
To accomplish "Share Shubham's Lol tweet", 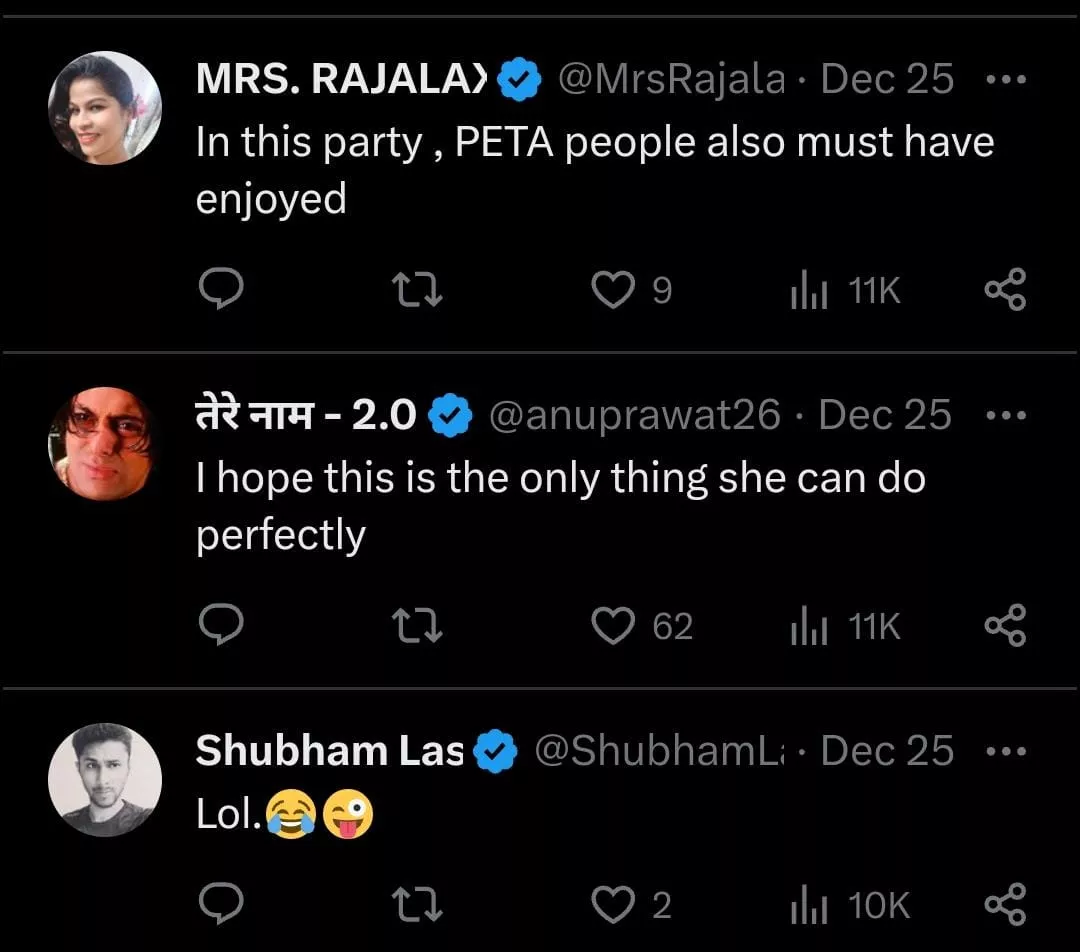I will click(1005, 905).
